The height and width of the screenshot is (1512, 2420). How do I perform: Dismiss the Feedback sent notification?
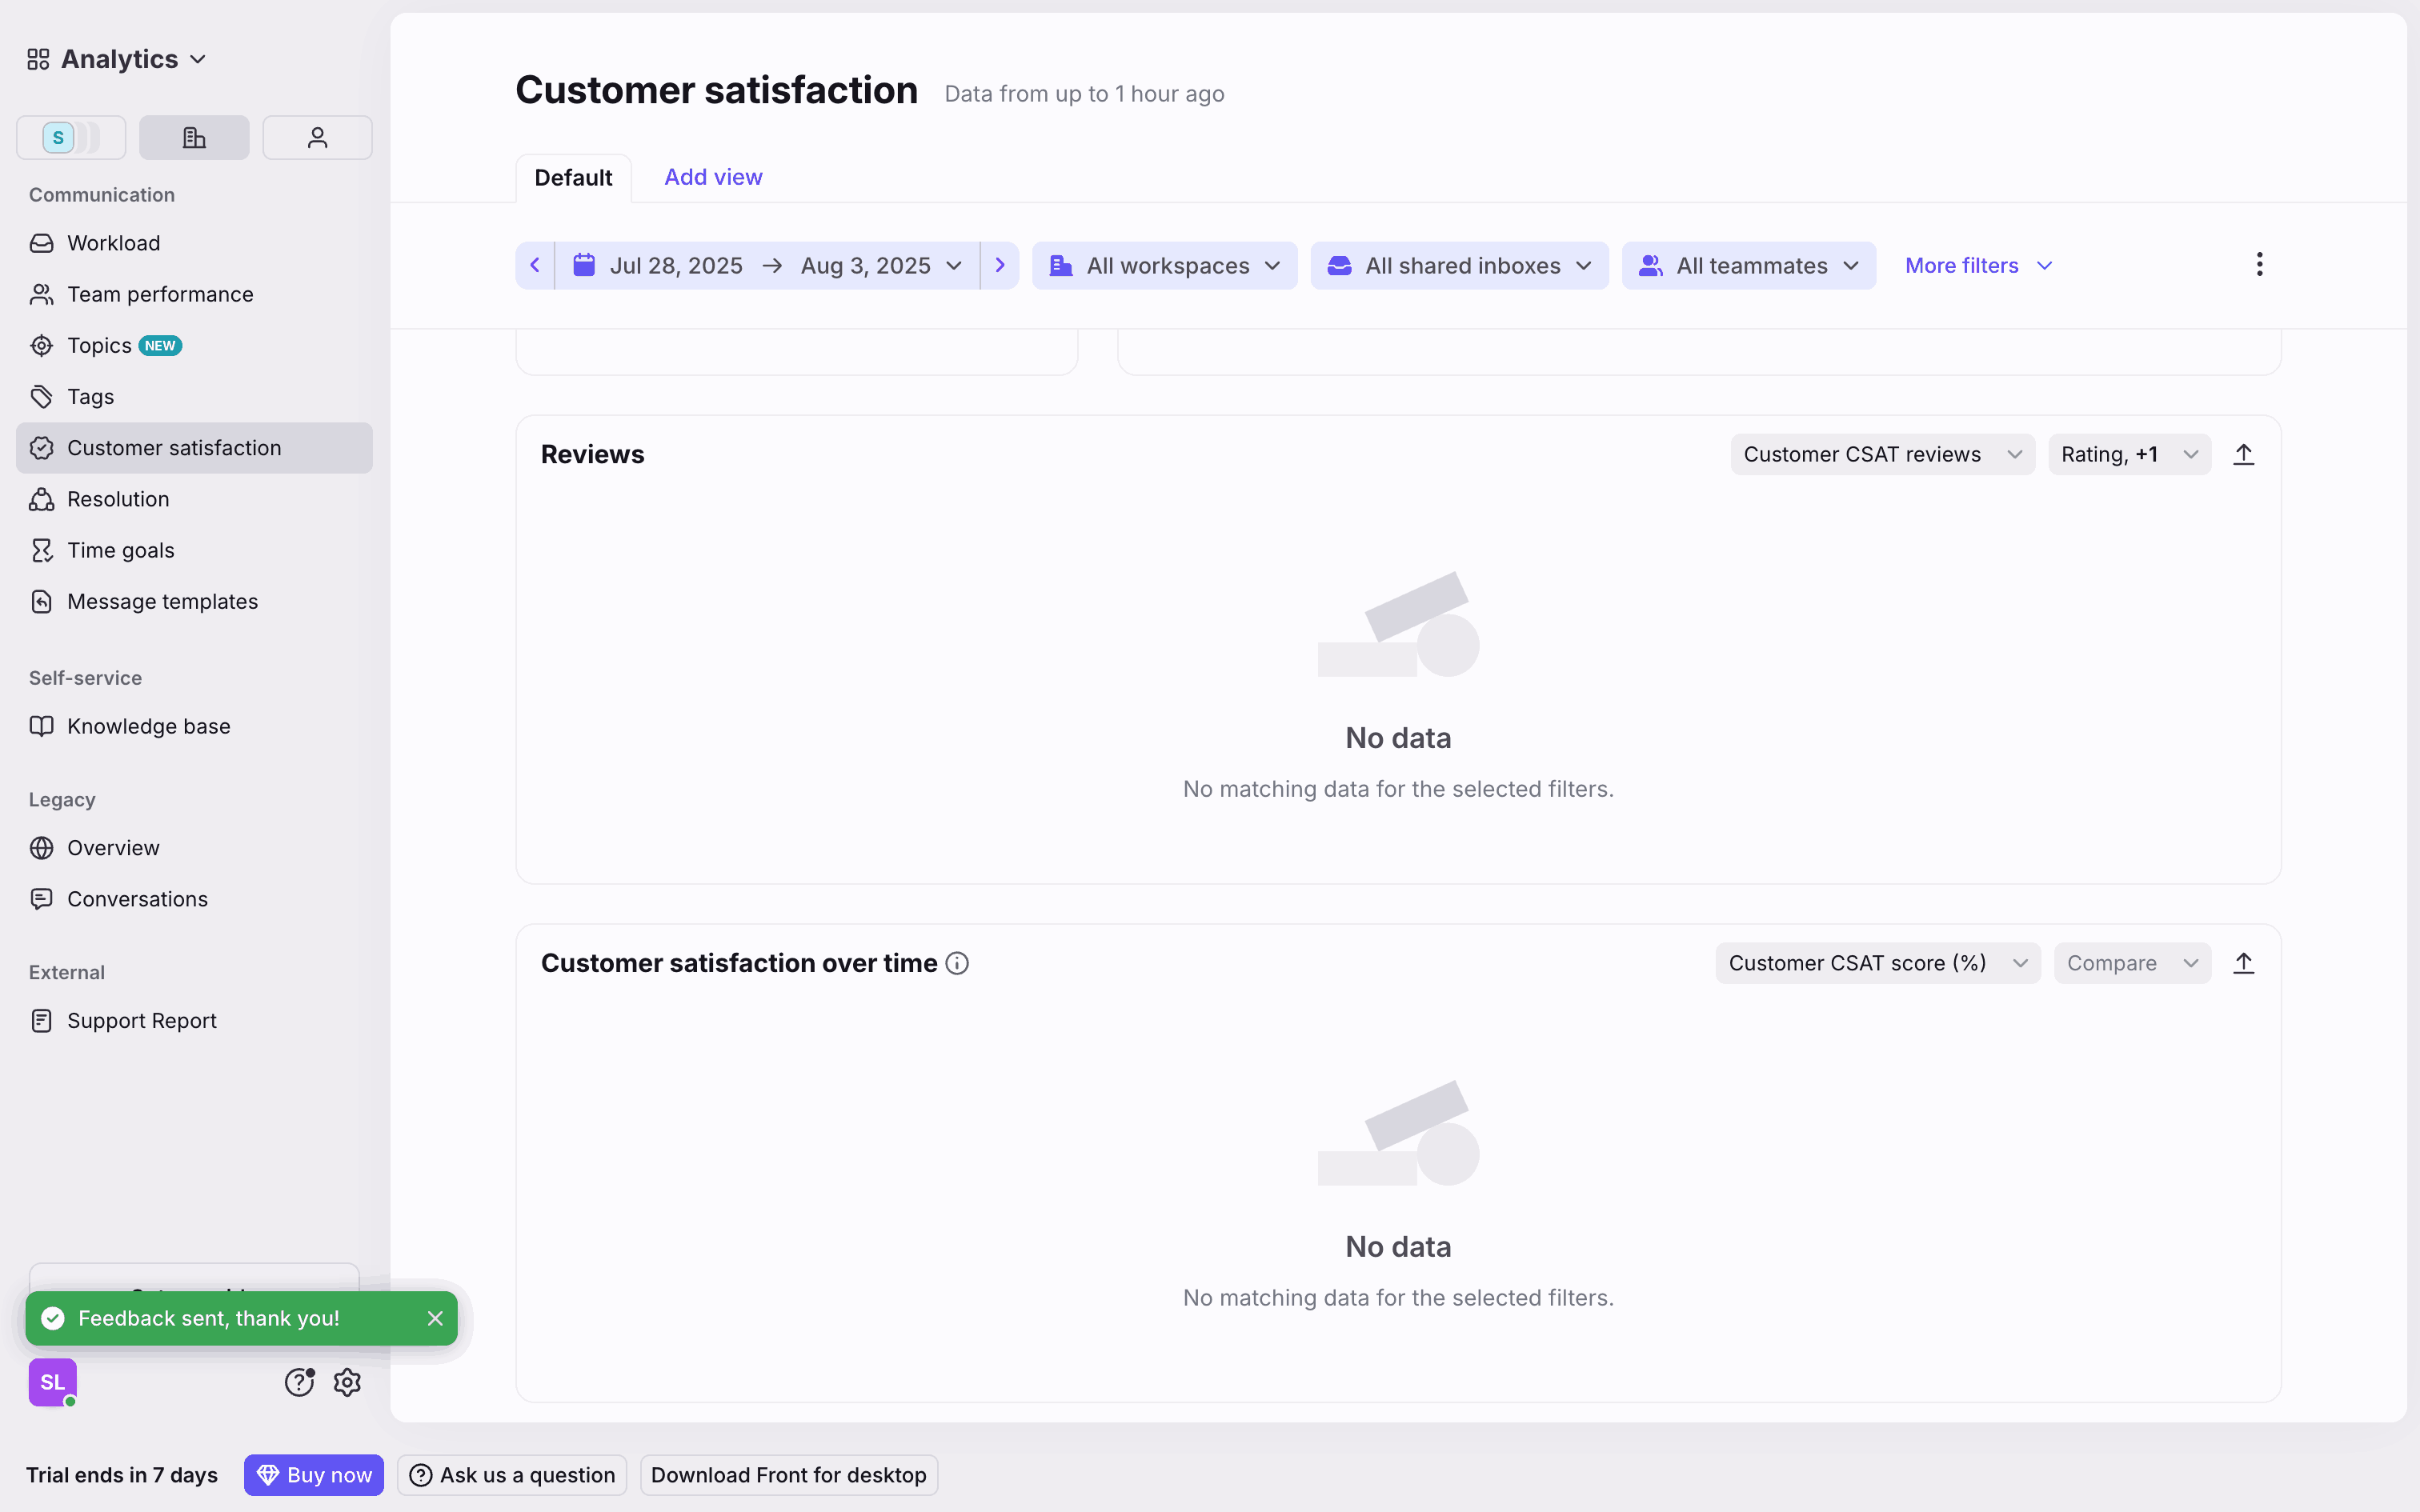tap(435, 1318)
